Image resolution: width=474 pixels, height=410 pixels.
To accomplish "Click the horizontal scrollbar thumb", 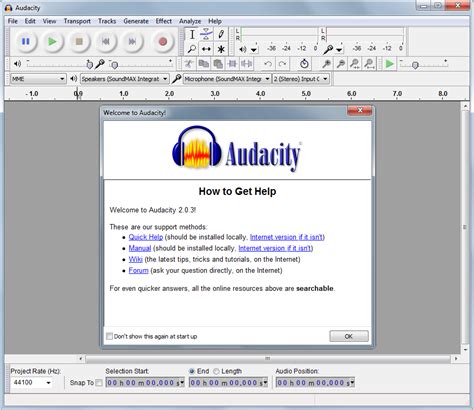I will 268,359.
